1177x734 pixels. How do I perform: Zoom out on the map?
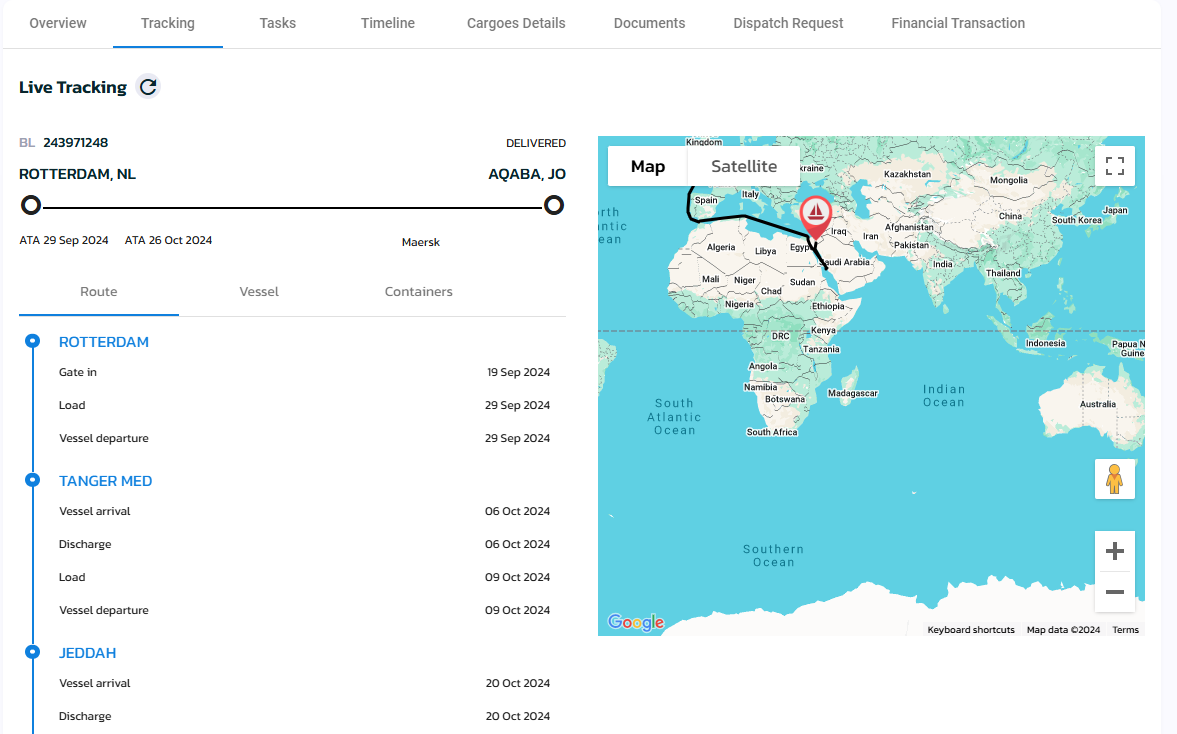point(1114,592)
